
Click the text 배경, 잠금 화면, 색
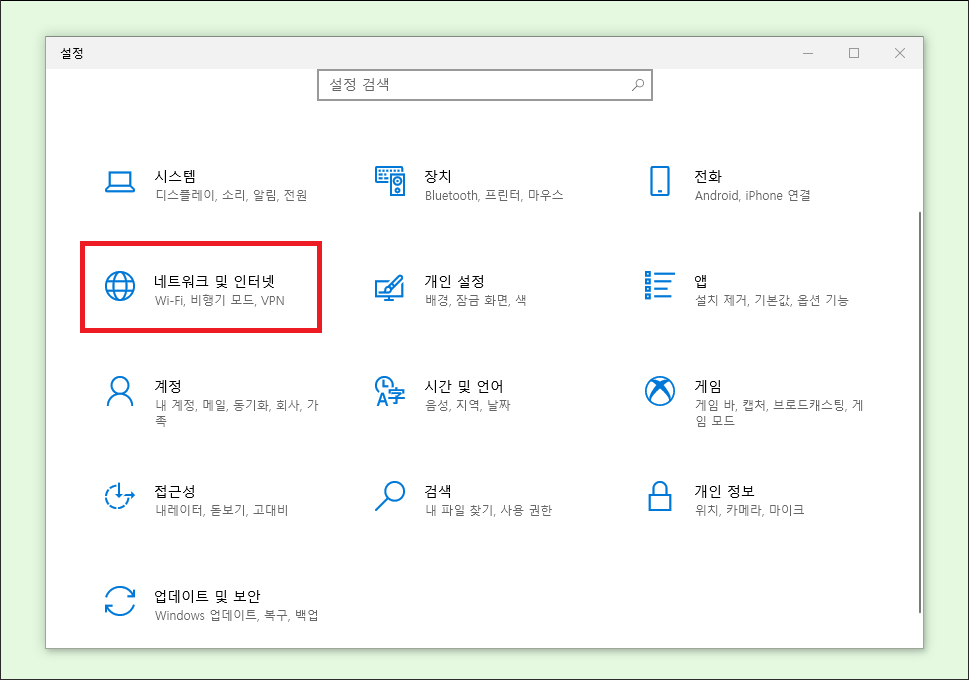[x=476, y=300]
